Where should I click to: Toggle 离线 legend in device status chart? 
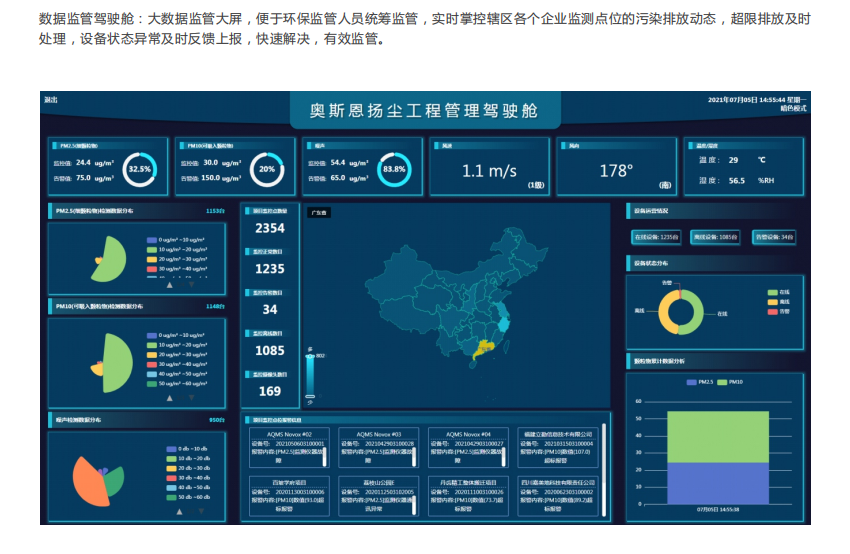coord(778,302)
